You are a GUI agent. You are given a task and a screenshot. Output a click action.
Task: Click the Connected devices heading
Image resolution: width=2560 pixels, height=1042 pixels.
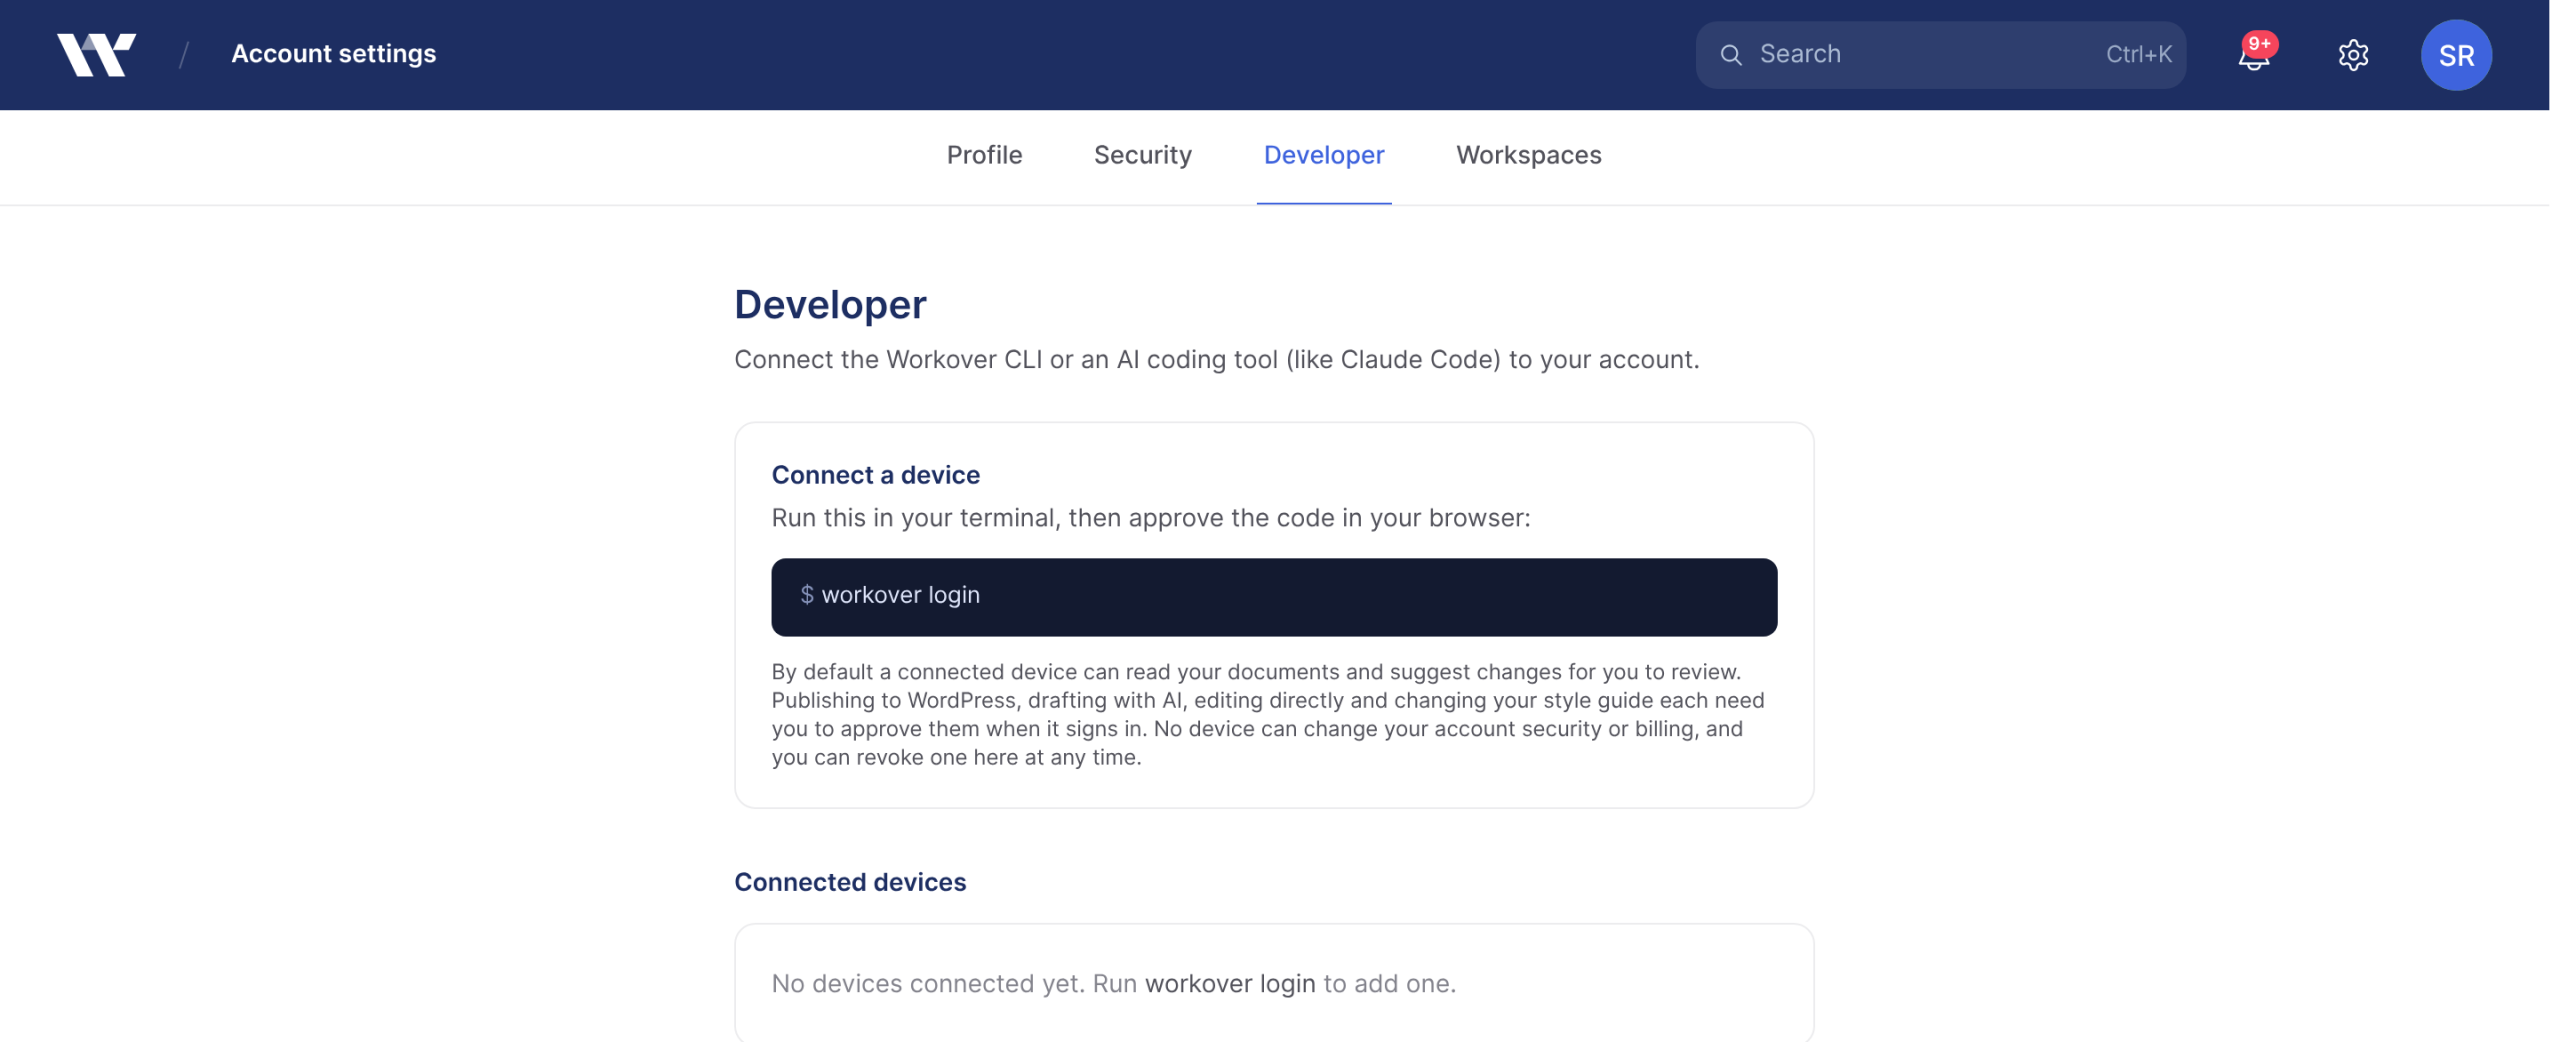click(x=850, y=882)
